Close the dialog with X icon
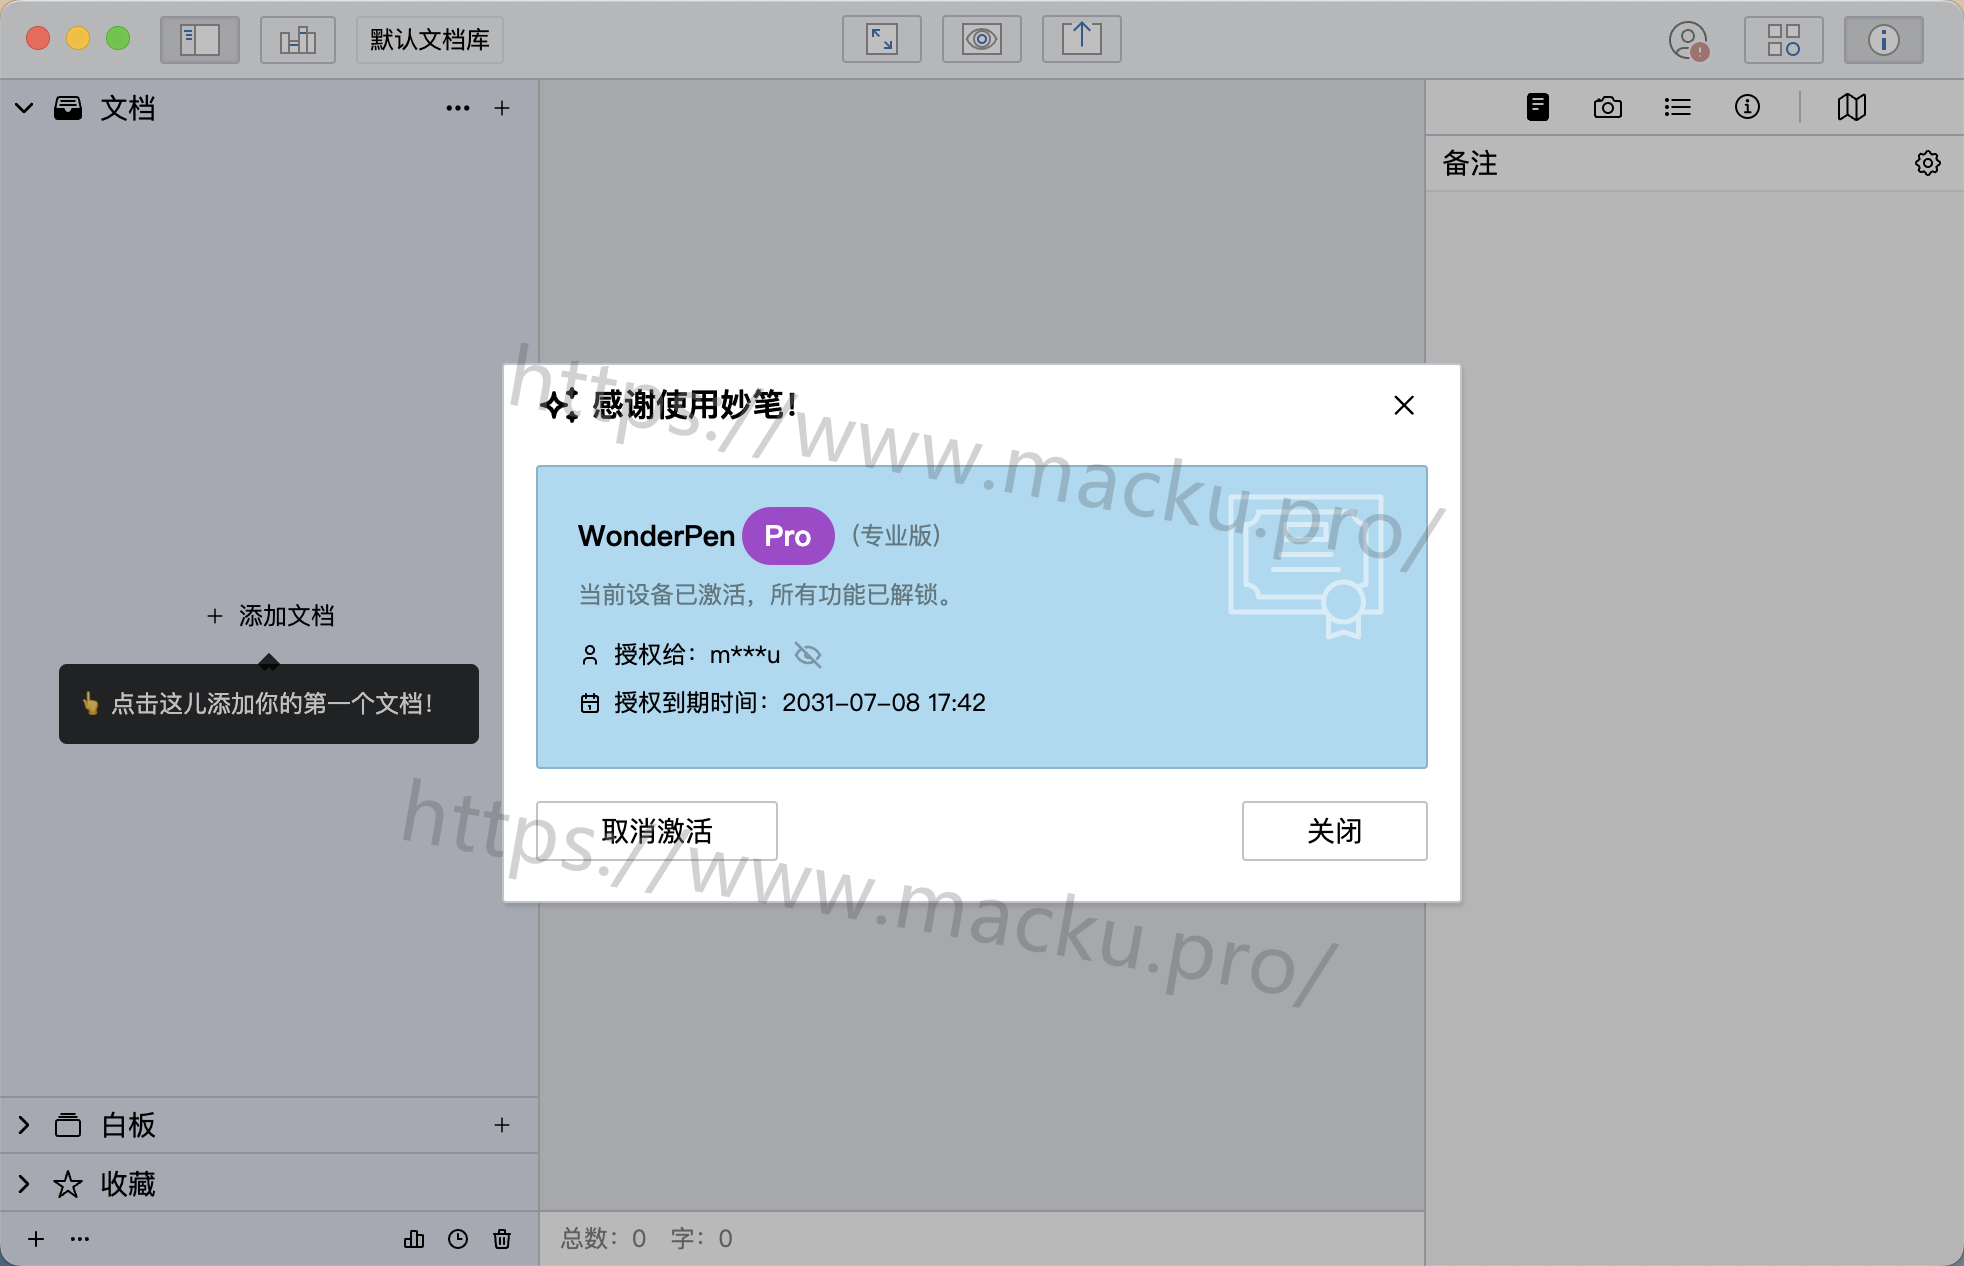1964x1266 pixels. tap(1404, 405)
